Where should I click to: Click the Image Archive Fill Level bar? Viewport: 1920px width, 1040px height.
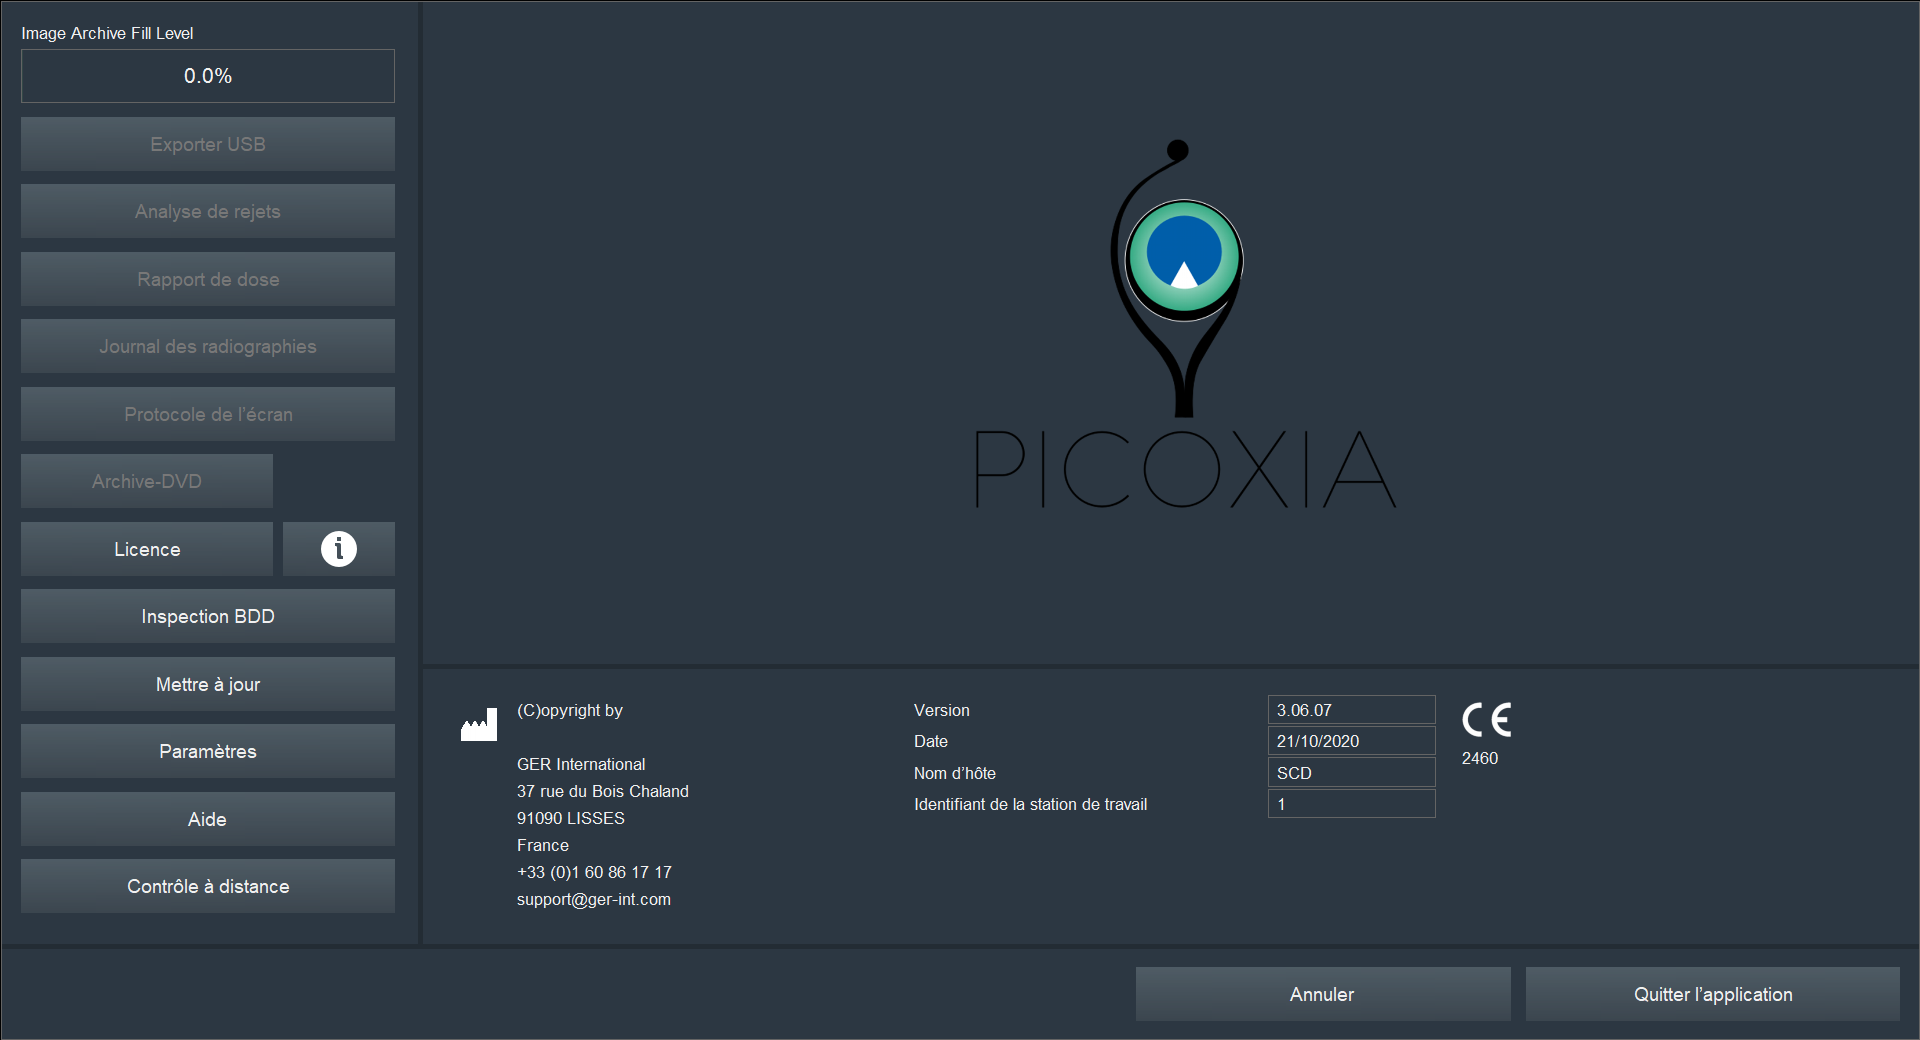coord(208,76)
